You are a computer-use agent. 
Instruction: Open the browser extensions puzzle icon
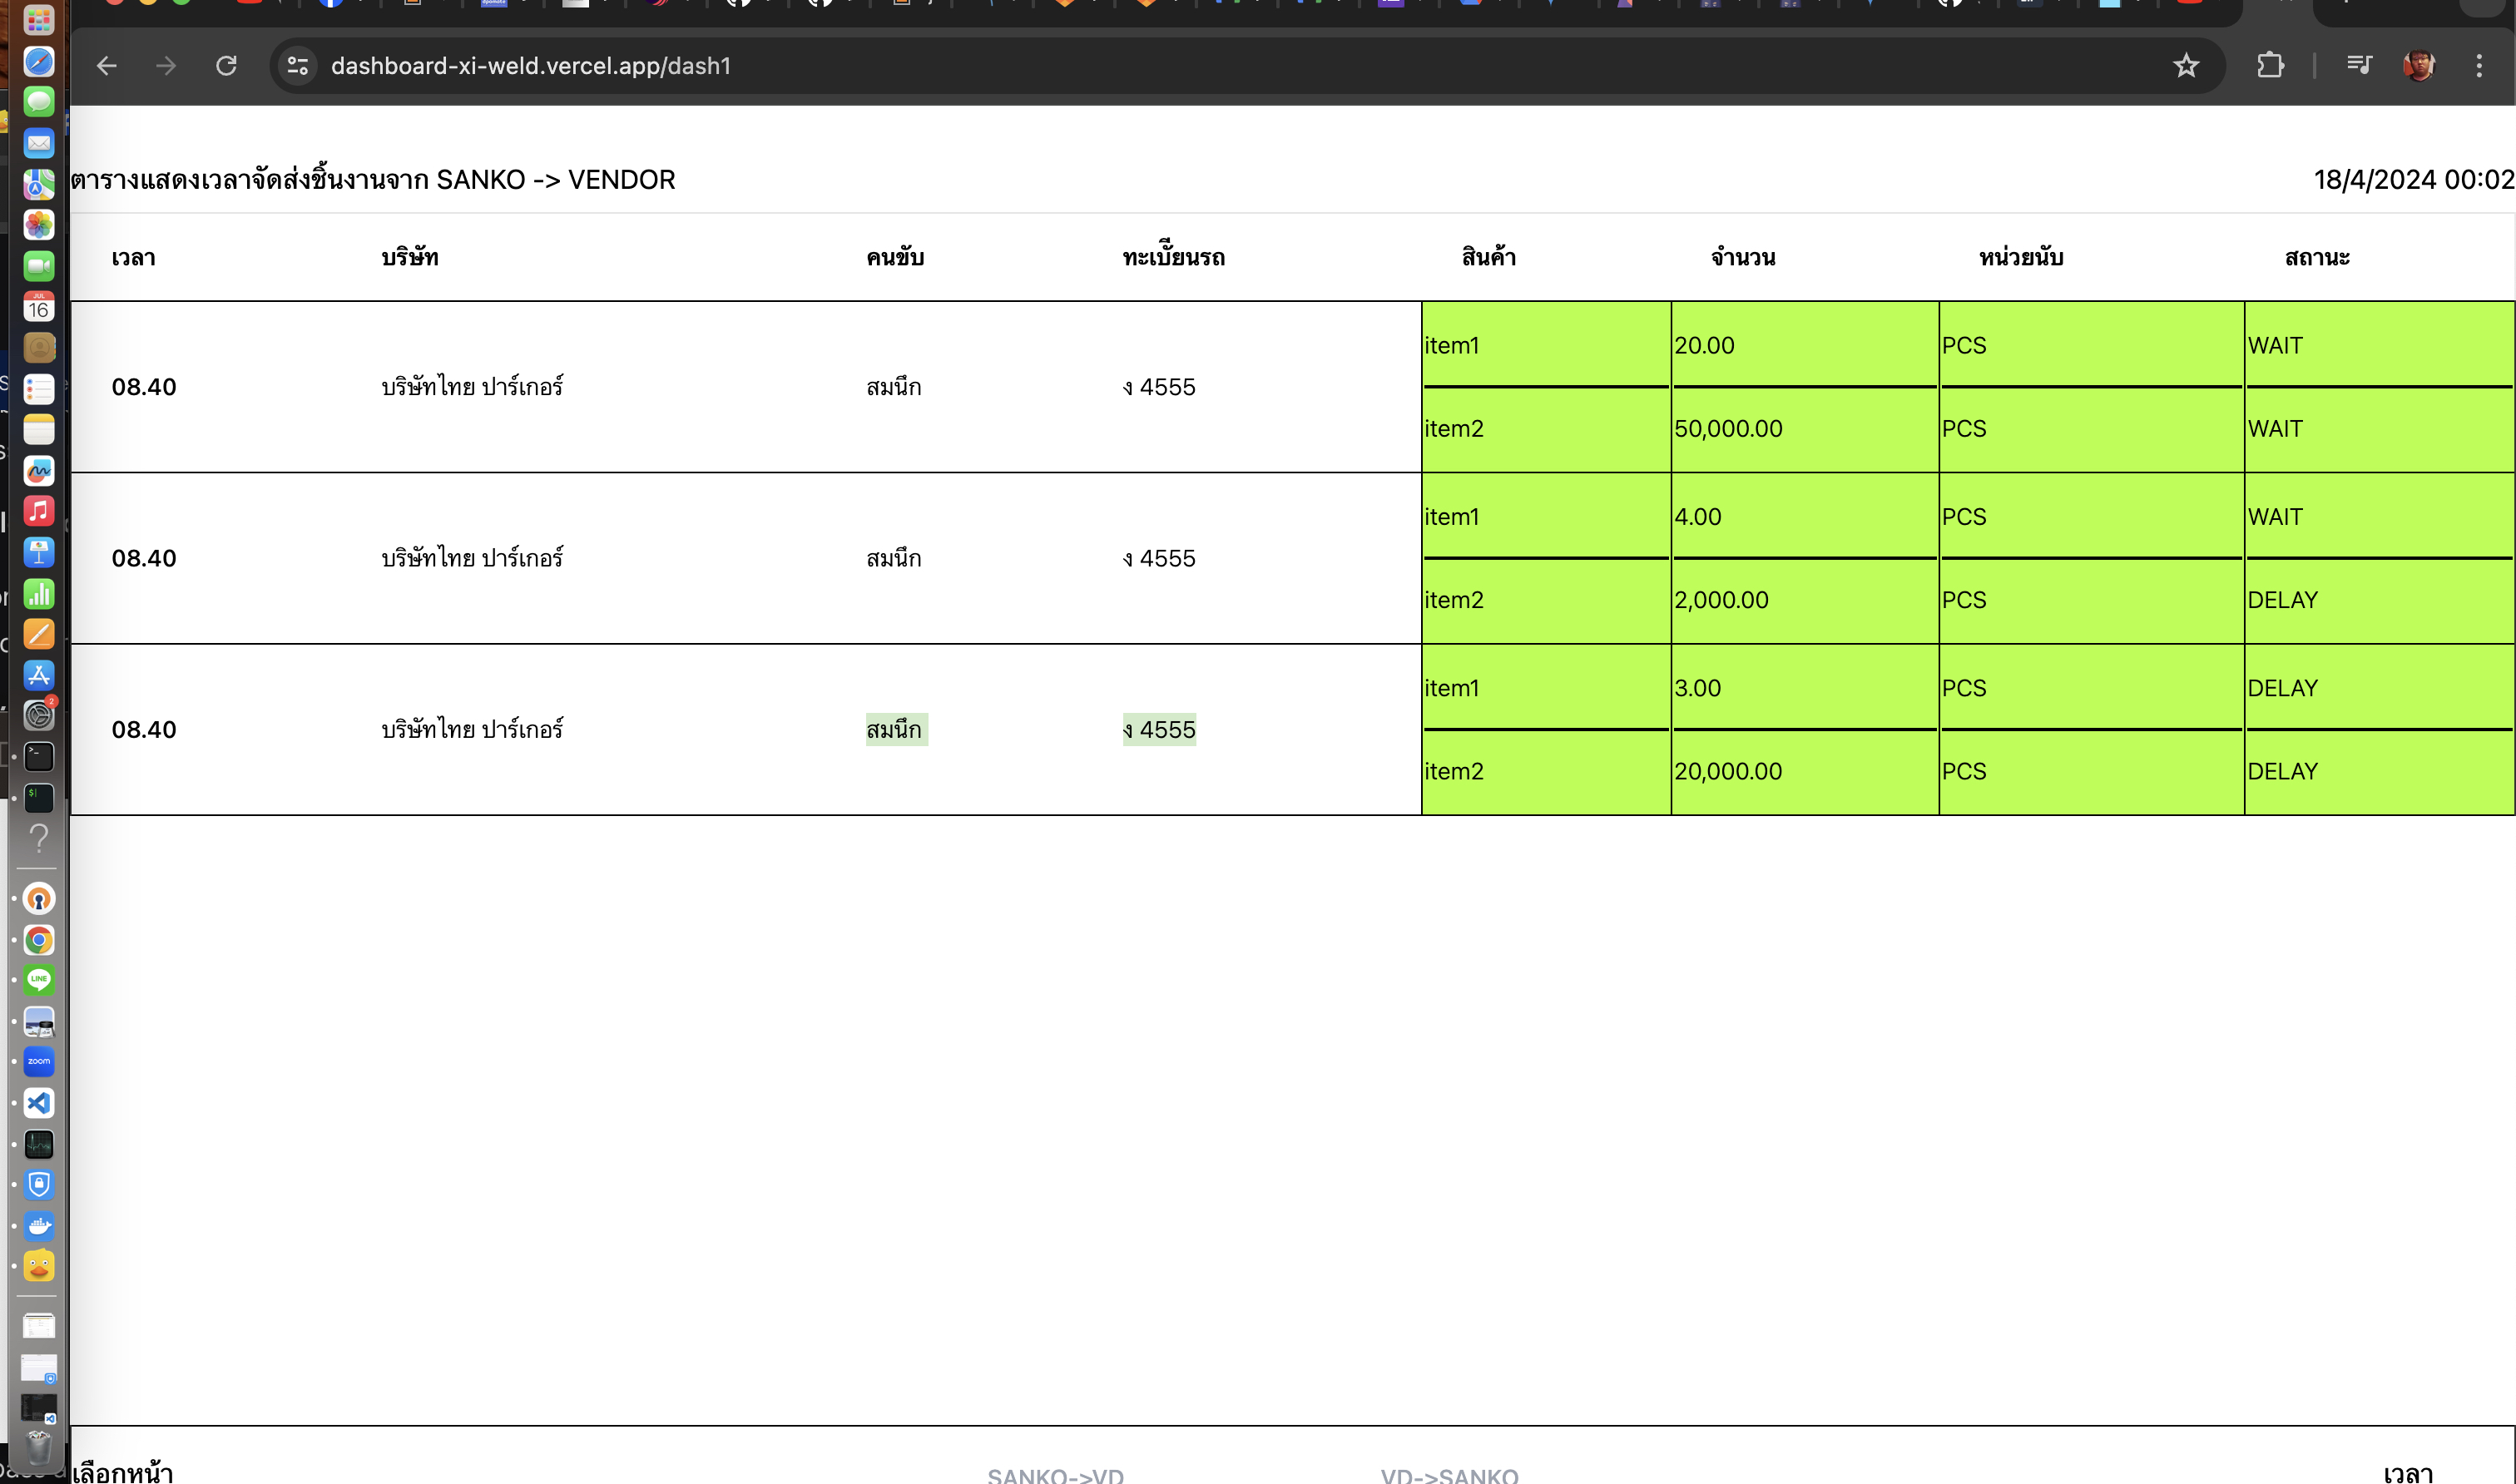pyautogui.click(x=2270, y=66)
